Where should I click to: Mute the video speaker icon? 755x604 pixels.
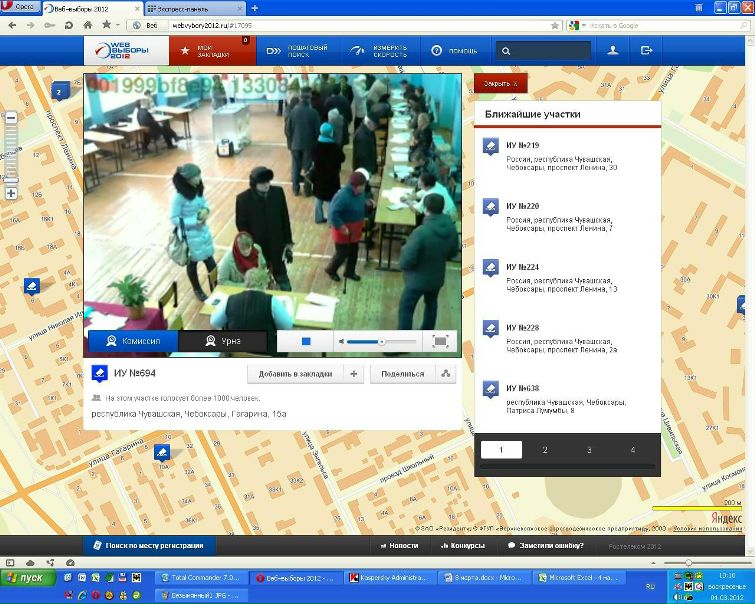point(341,341)
